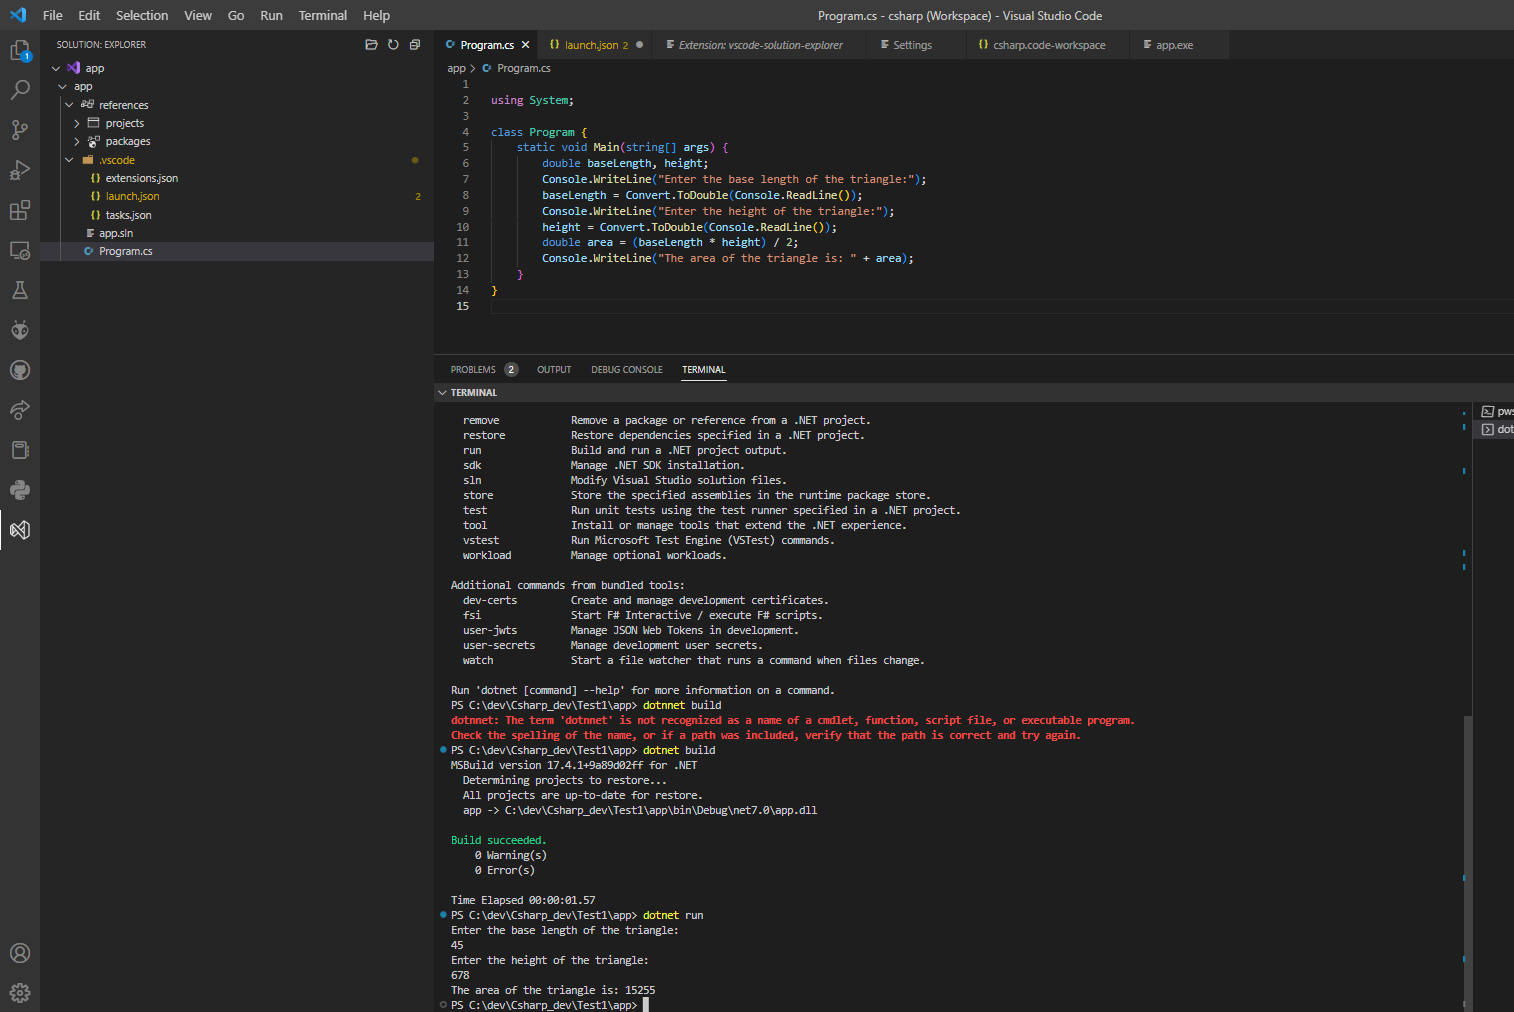Open extensions.json in the tree

pyautogui.click(x=141, y=178)
